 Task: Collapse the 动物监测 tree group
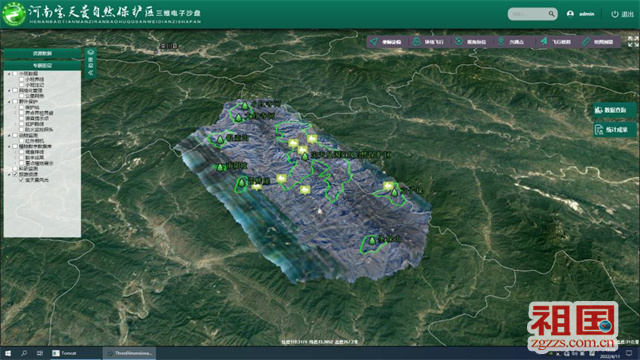(9, 135)
